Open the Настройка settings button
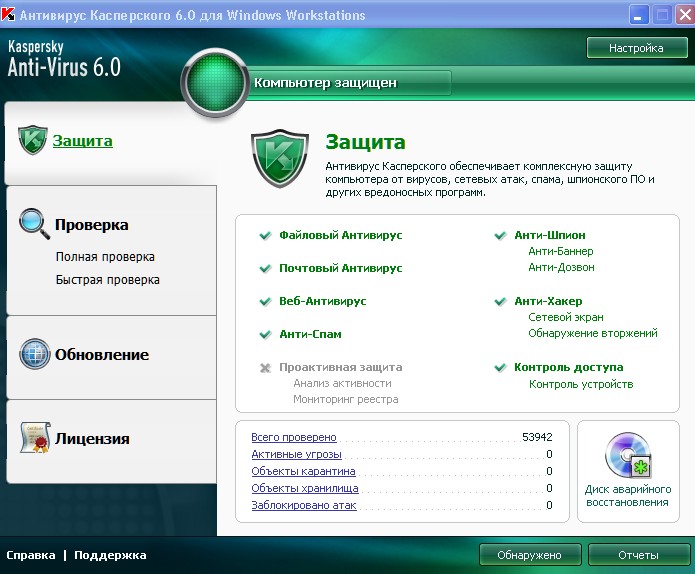This screenshot has width=695, height=574. click(637, 48)
